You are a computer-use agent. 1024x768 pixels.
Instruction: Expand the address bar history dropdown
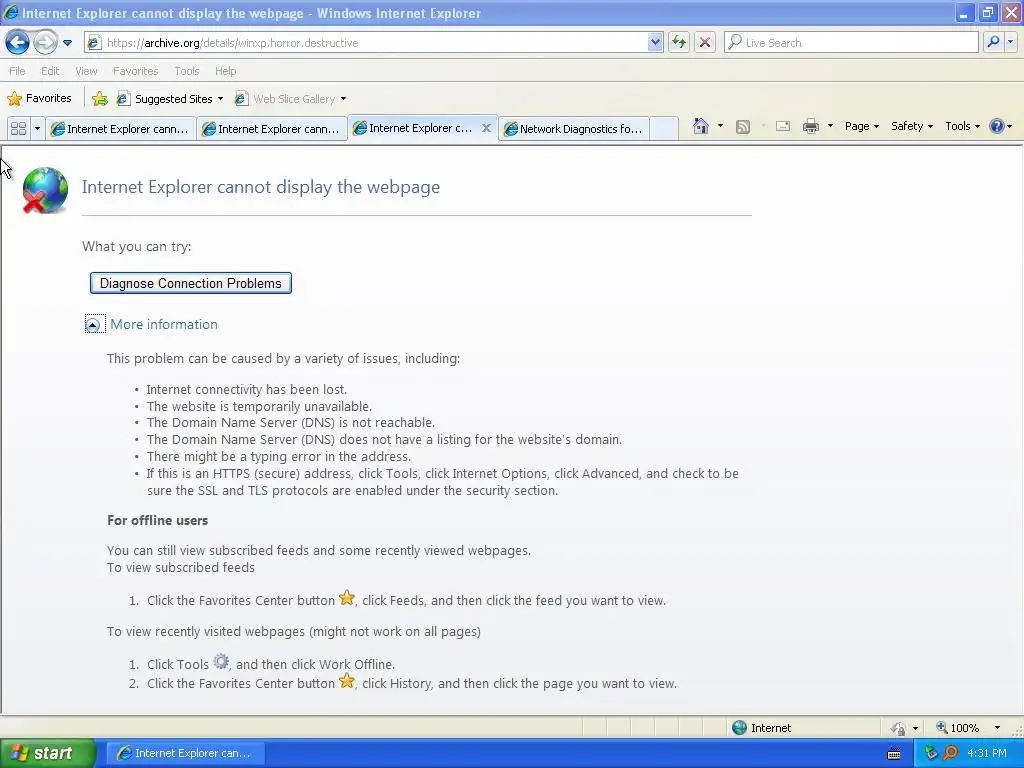[655, 42]
